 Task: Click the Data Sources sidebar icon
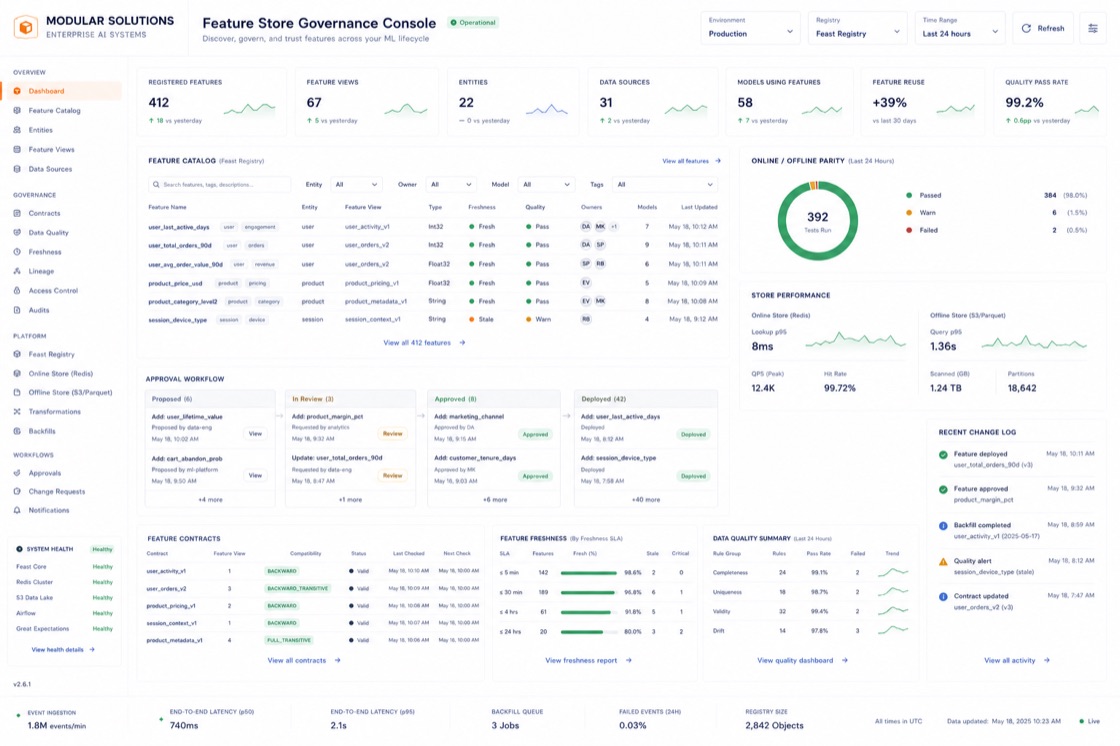[17, 169]
